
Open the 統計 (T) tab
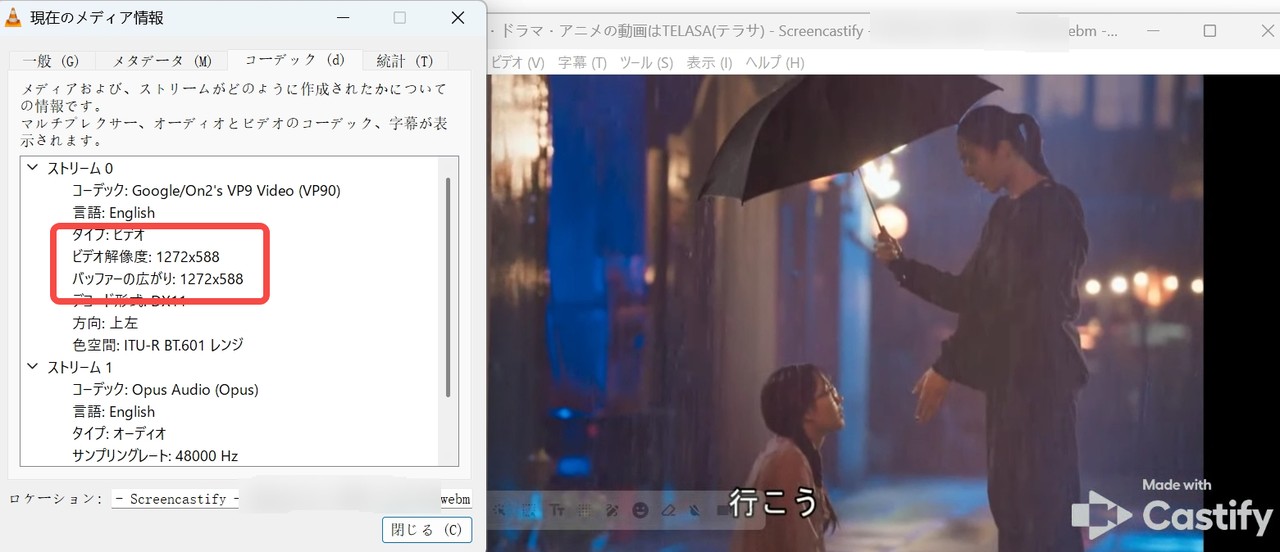pyautogui.click(x=405, y=61)
